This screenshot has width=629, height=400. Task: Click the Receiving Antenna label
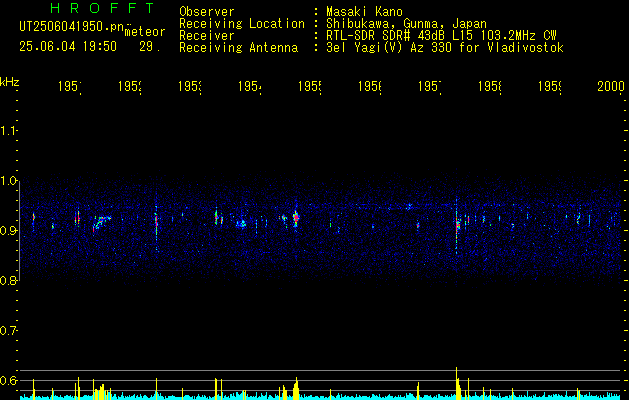(x=239, y=48)
